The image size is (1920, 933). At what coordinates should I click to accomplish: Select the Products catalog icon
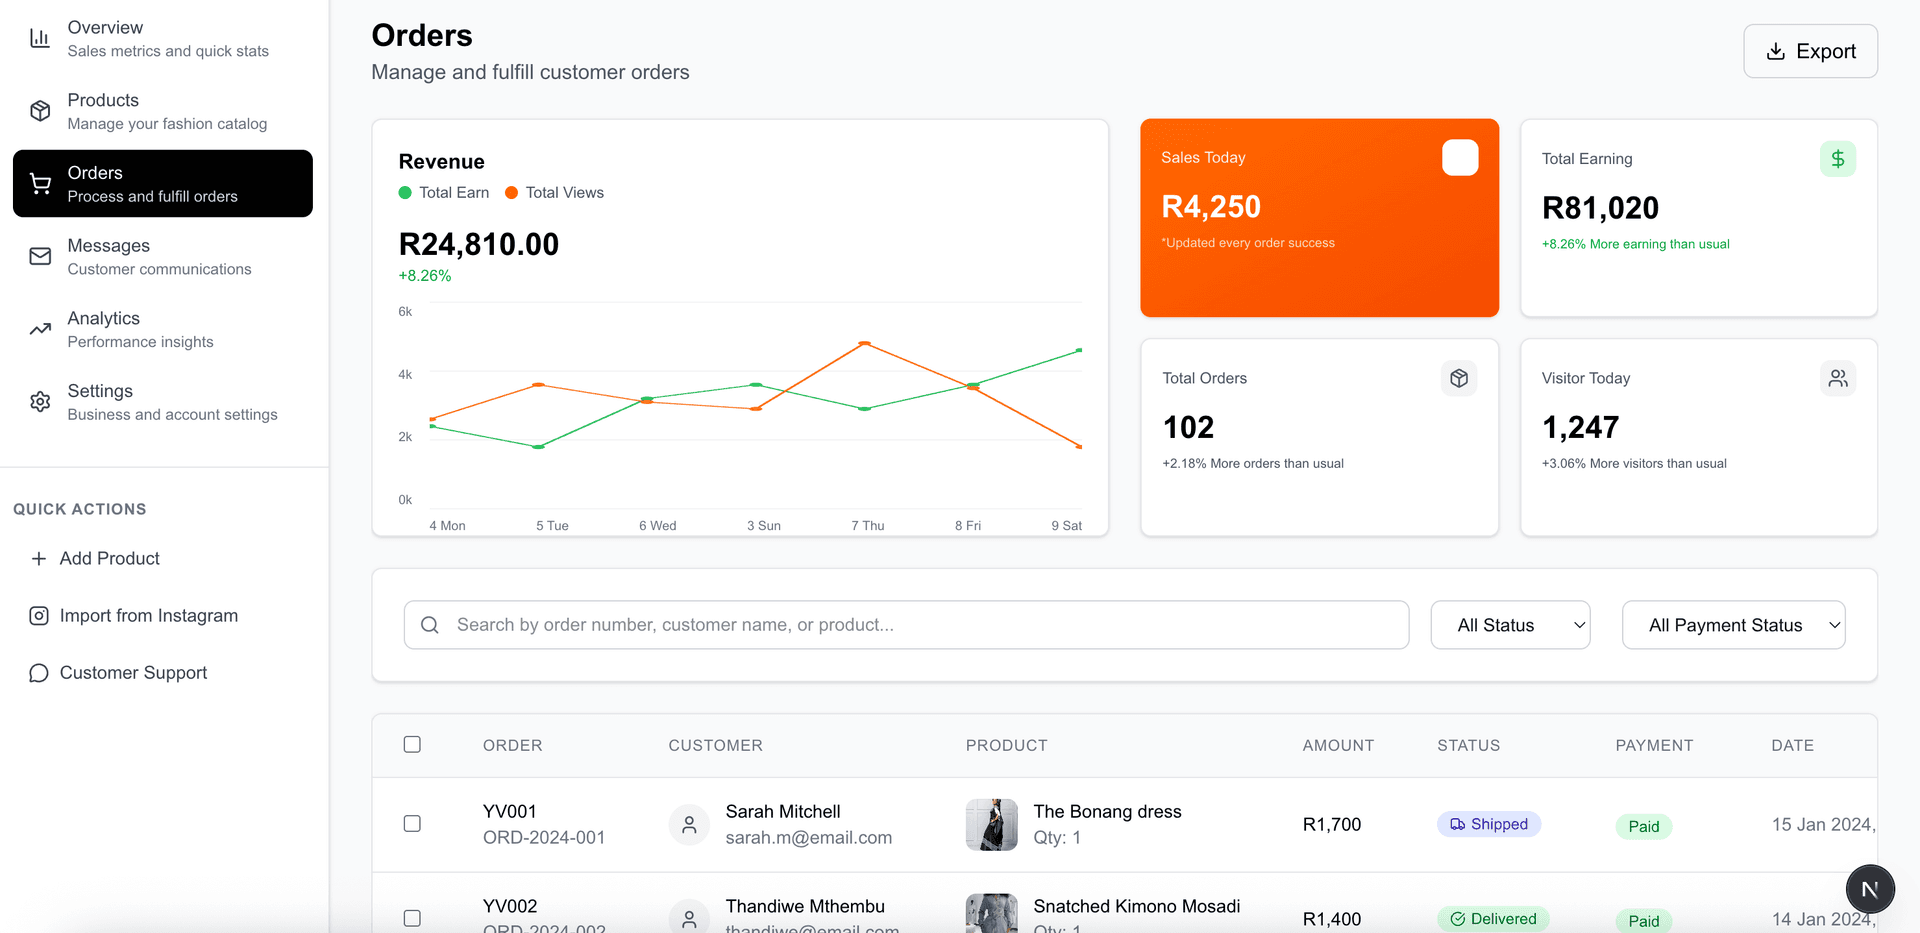(39, 110)
